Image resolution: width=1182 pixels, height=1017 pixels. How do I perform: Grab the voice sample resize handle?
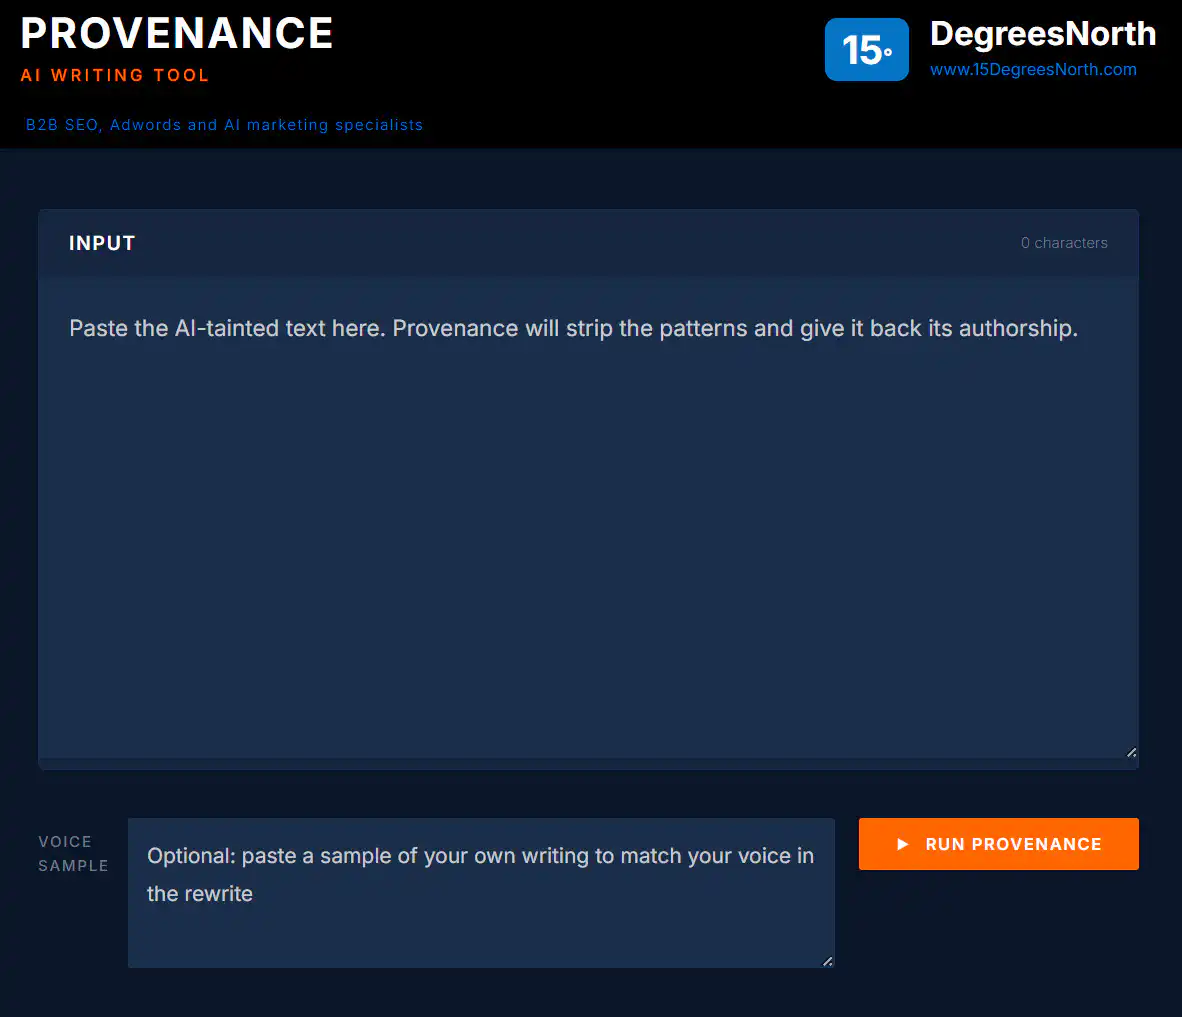(x=827, y=960)
